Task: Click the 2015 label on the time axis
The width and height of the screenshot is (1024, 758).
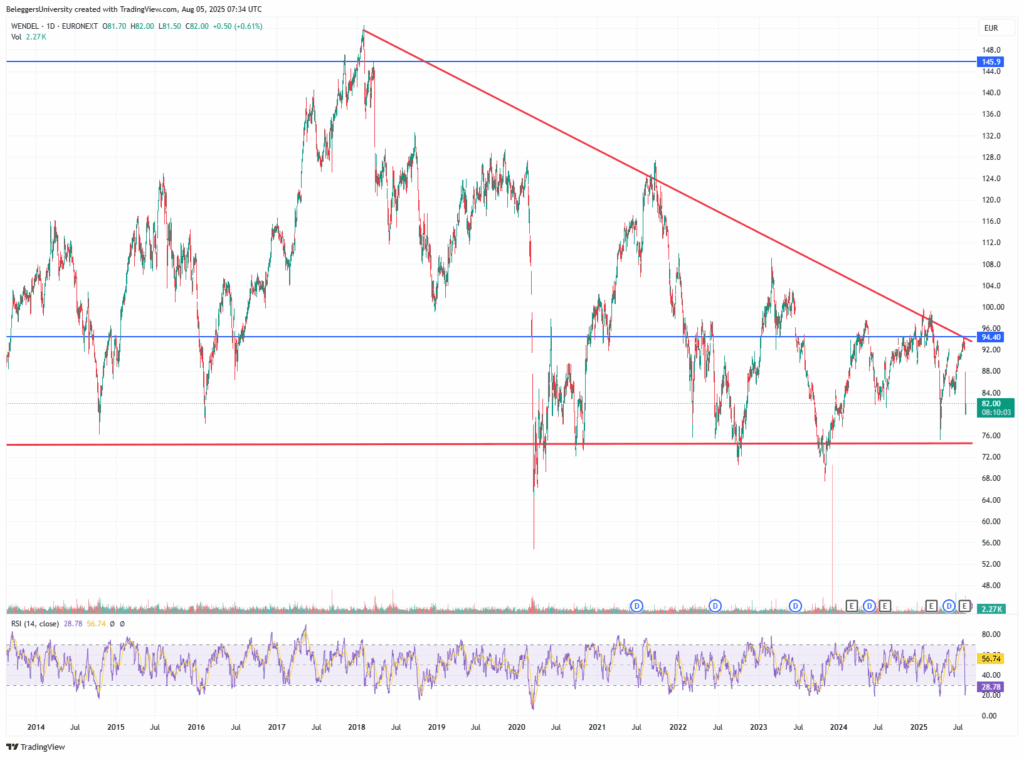Action: pos(116,727)
